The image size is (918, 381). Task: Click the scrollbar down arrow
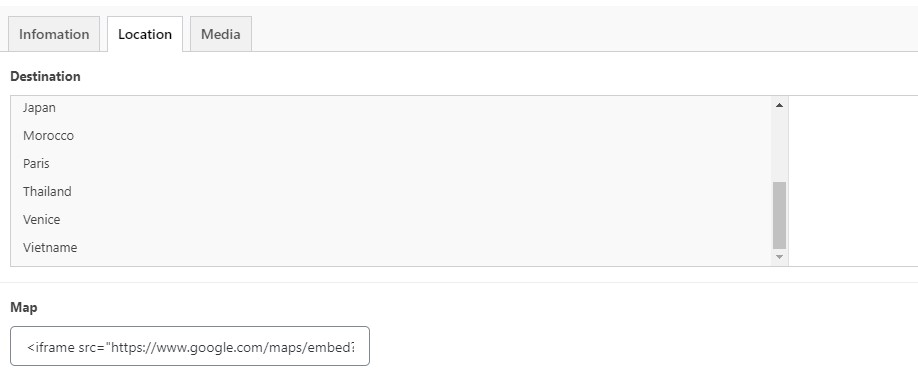point(779,257)
